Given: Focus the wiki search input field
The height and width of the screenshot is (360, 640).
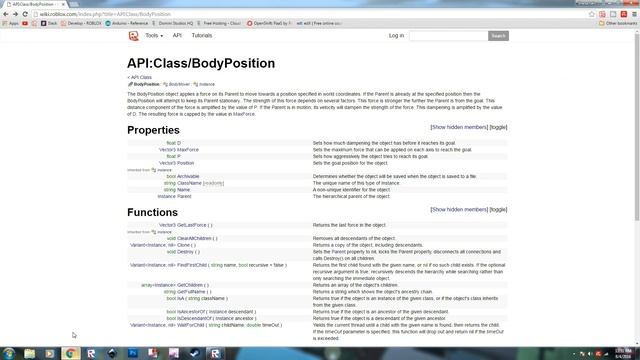Looking at the screenshot, I should click(449, 36).
